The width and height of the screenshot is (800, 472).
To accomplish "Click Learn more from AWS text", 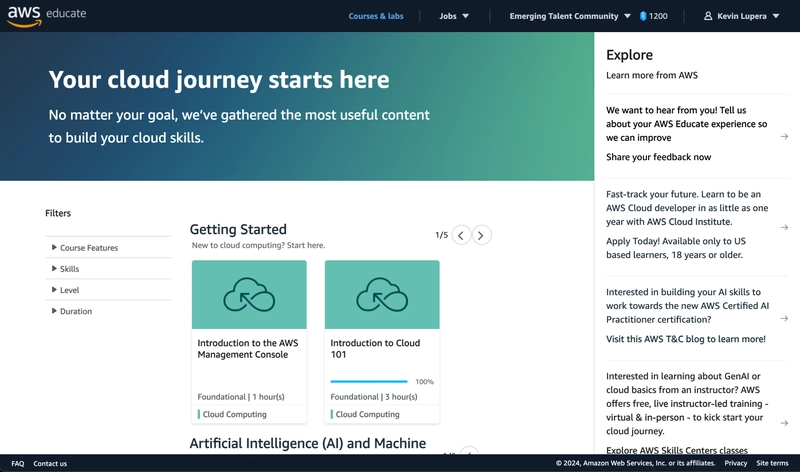I will click(x=652, y=75).
